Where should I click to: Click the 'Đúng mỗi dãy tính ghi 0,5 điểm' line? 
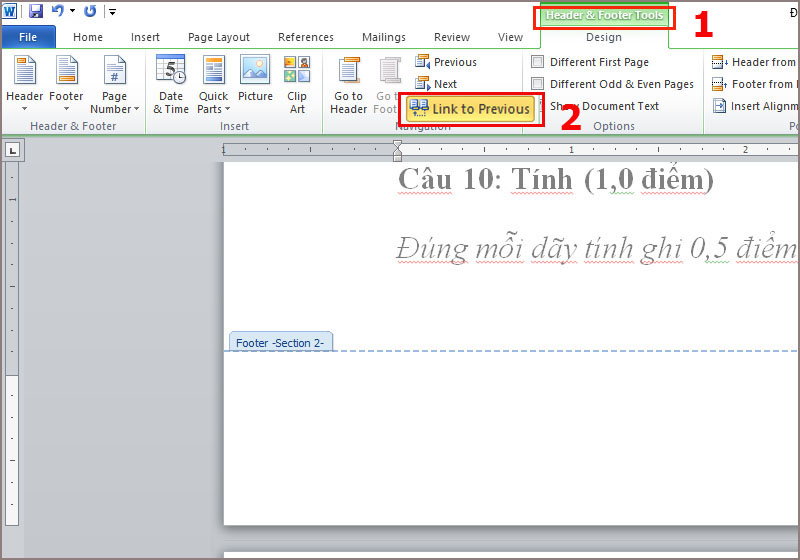(597, 249)
